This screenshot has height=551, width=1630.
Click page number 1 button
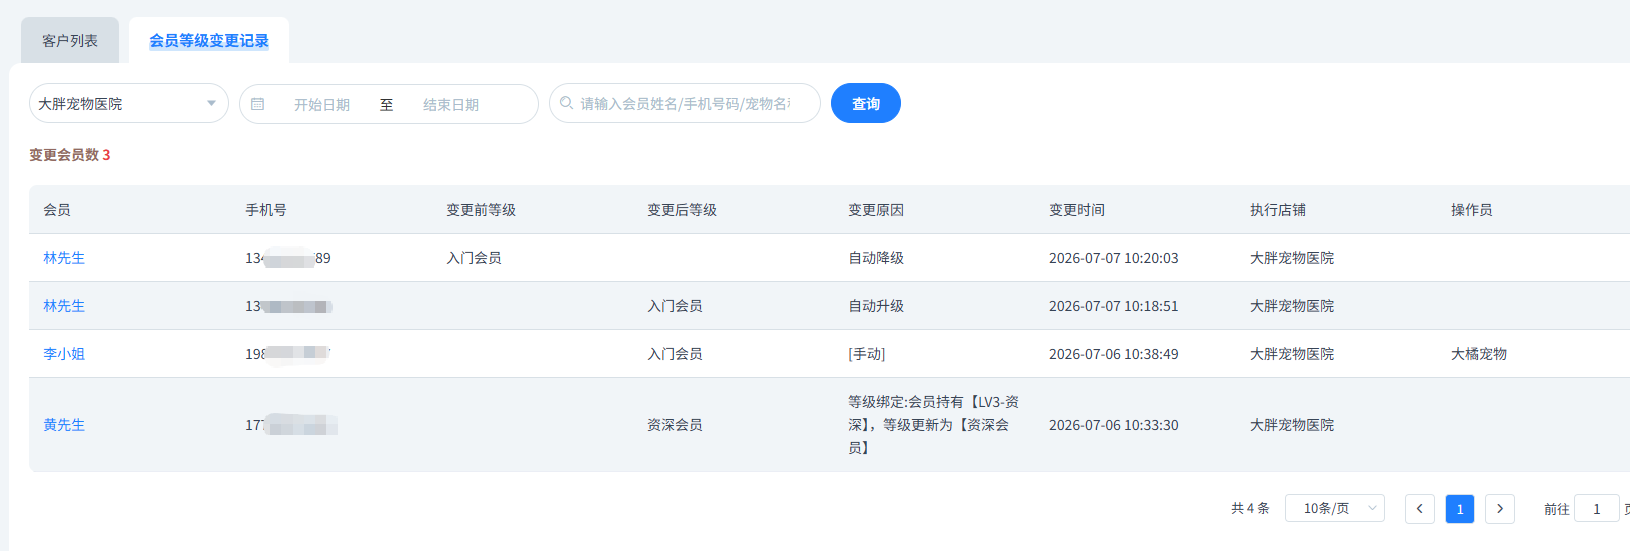(x=1460, y=509)
